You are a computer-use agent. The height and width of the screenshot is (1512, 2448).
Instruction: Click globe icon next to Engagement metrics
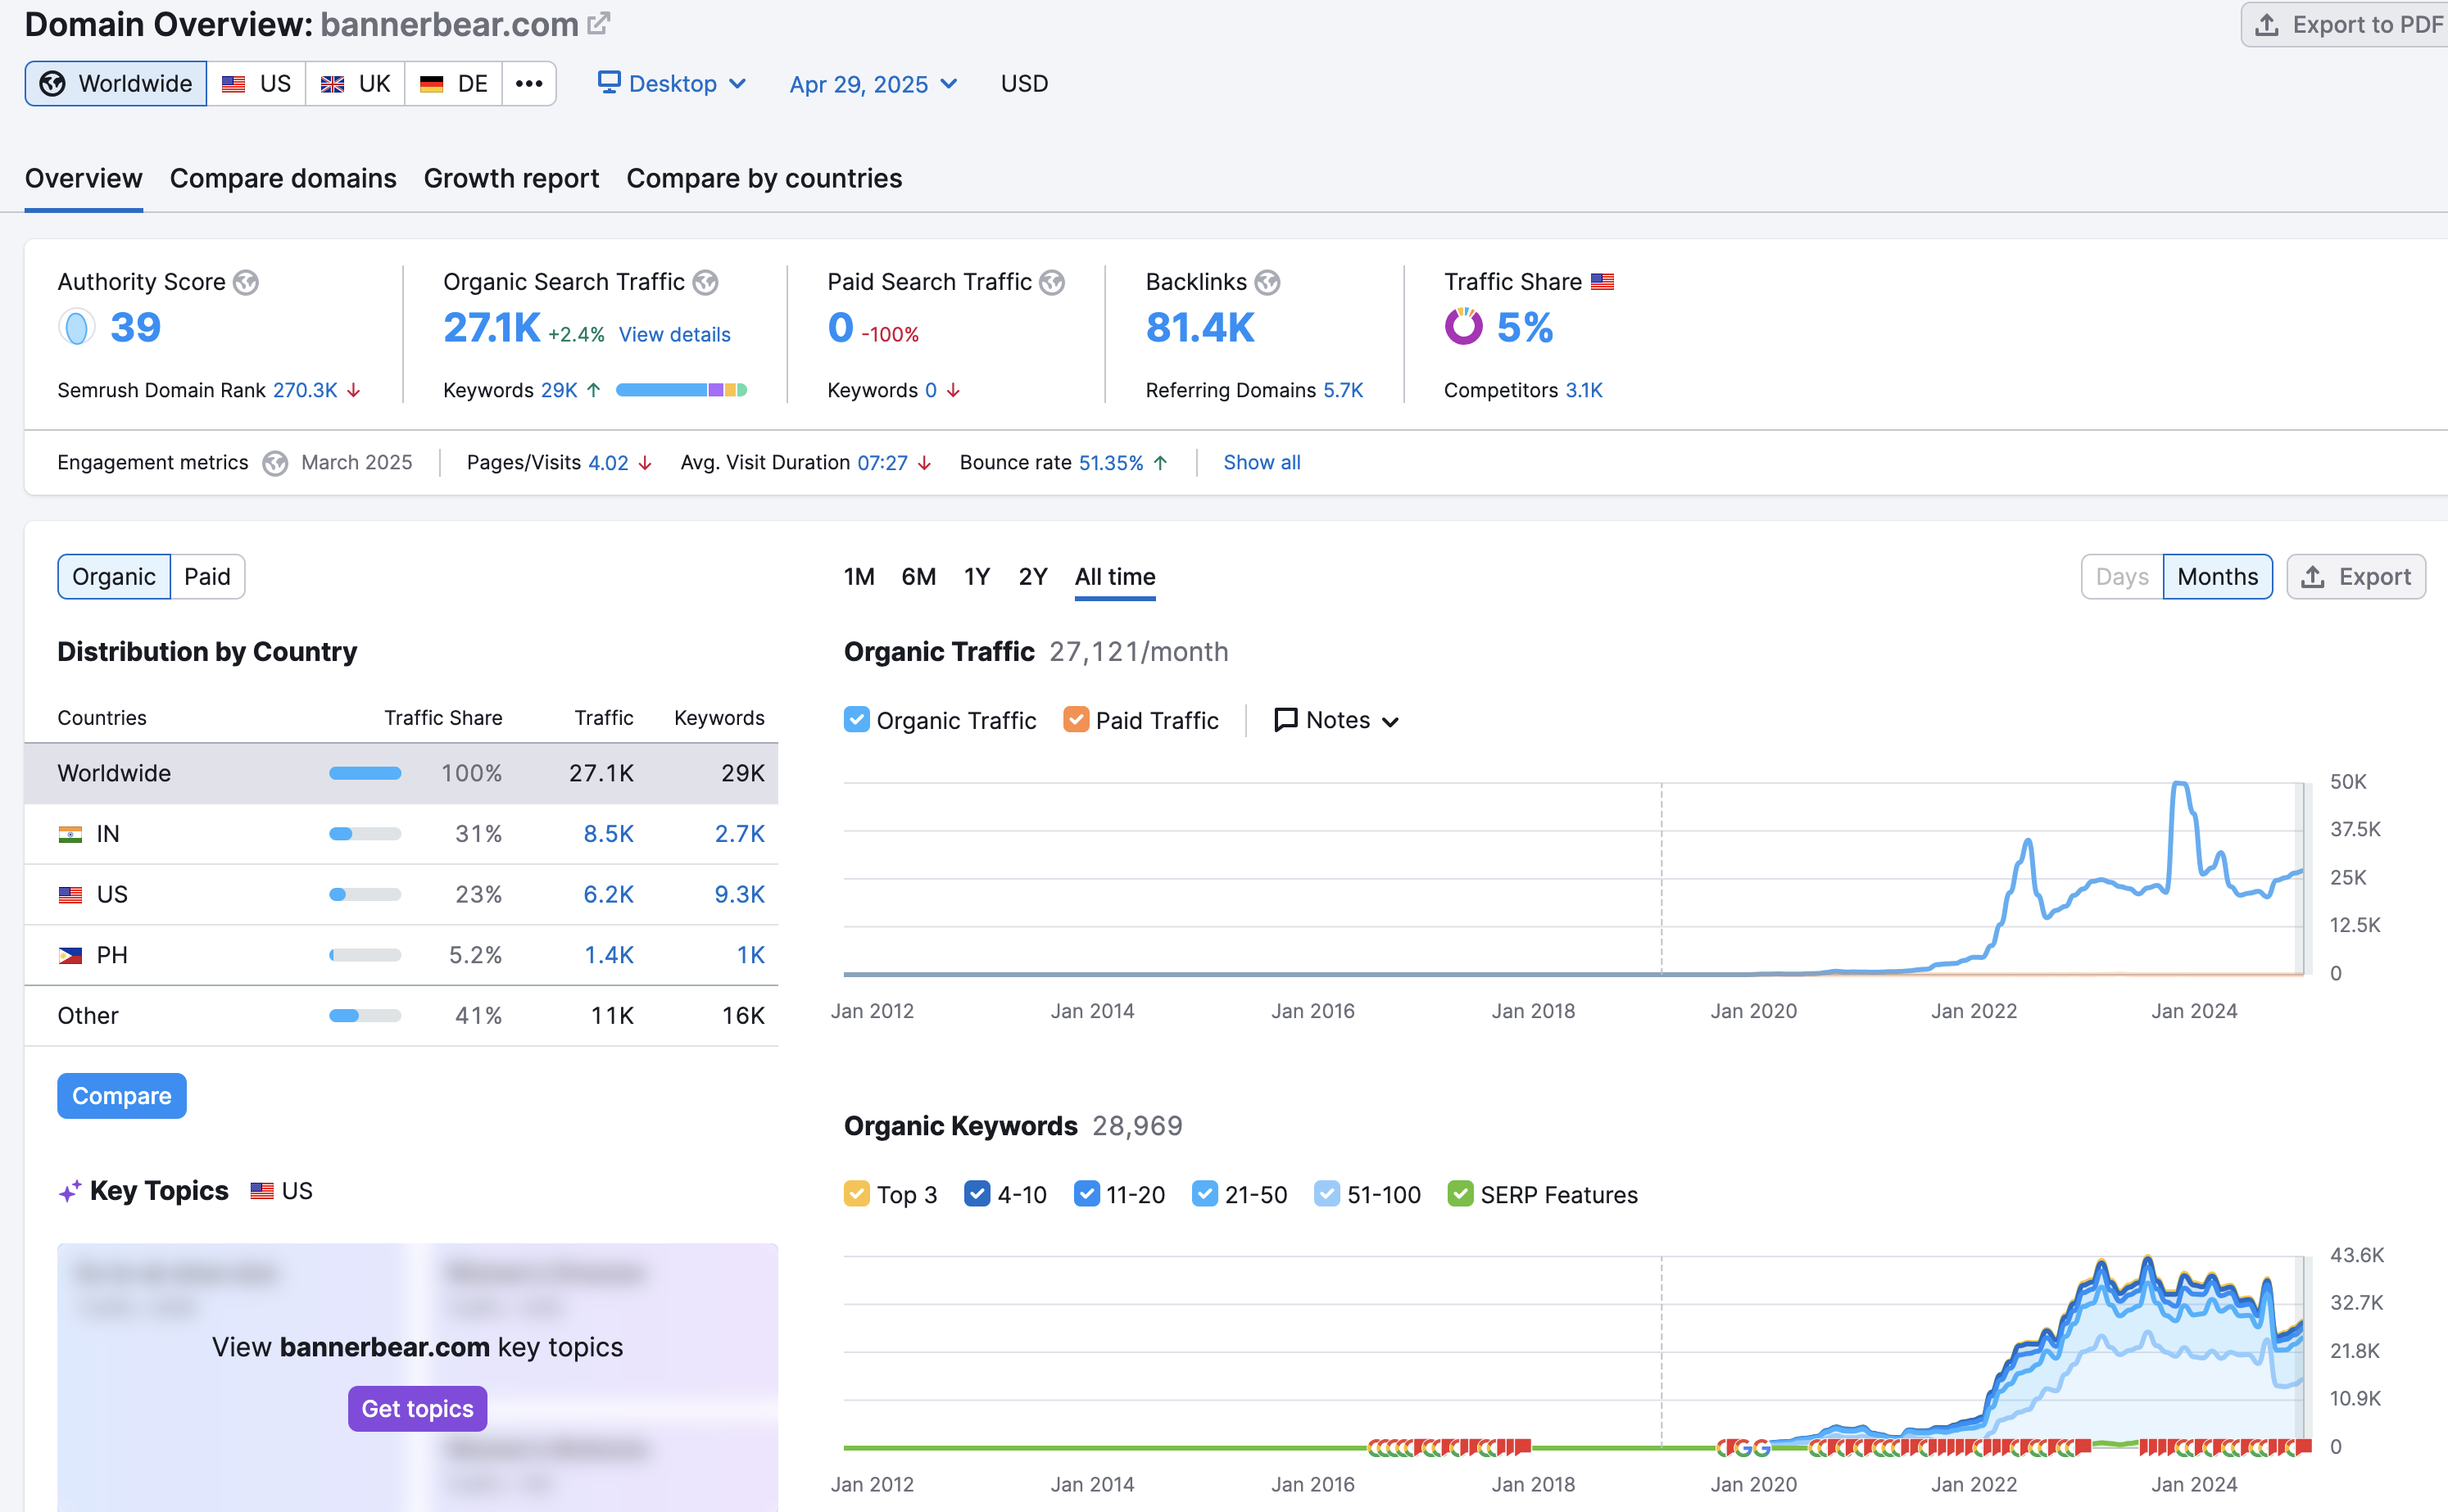click(x=275, y=463)
